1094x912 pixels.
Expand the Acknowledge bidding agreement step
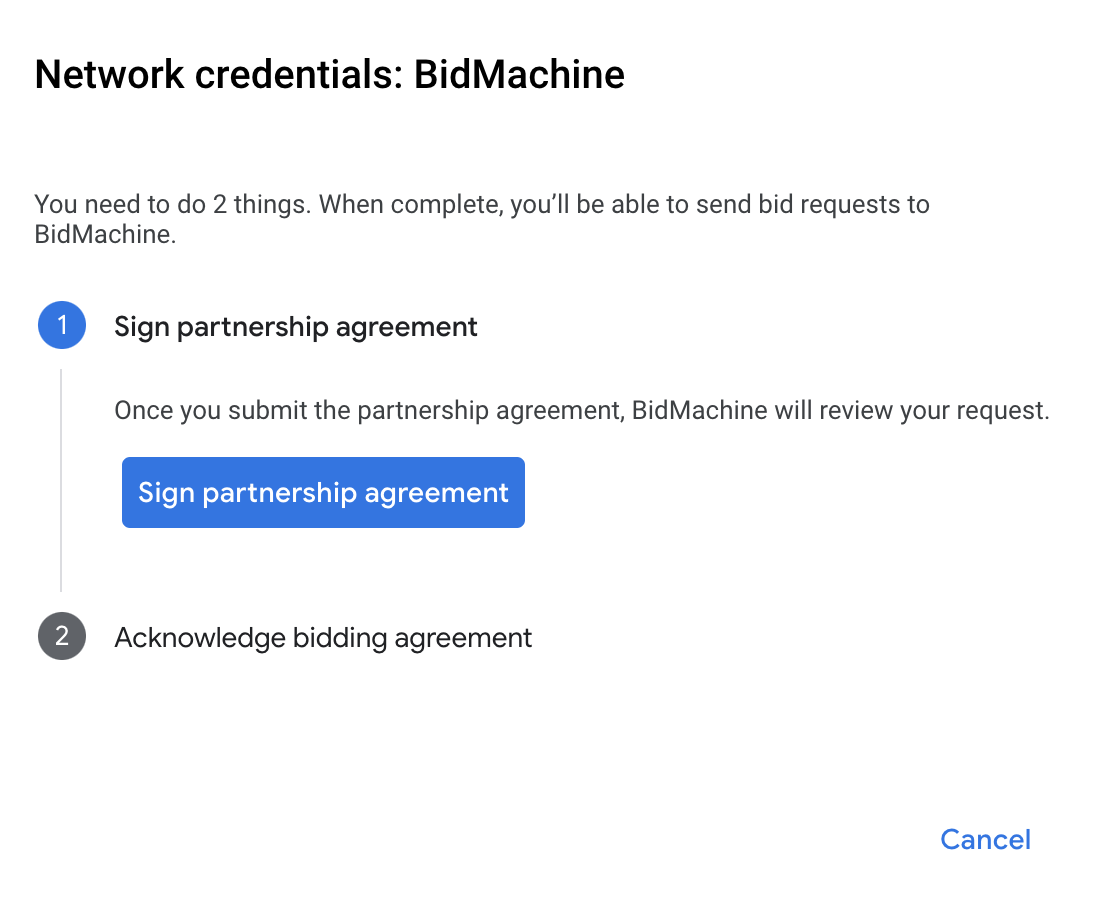tap(323, 637)
